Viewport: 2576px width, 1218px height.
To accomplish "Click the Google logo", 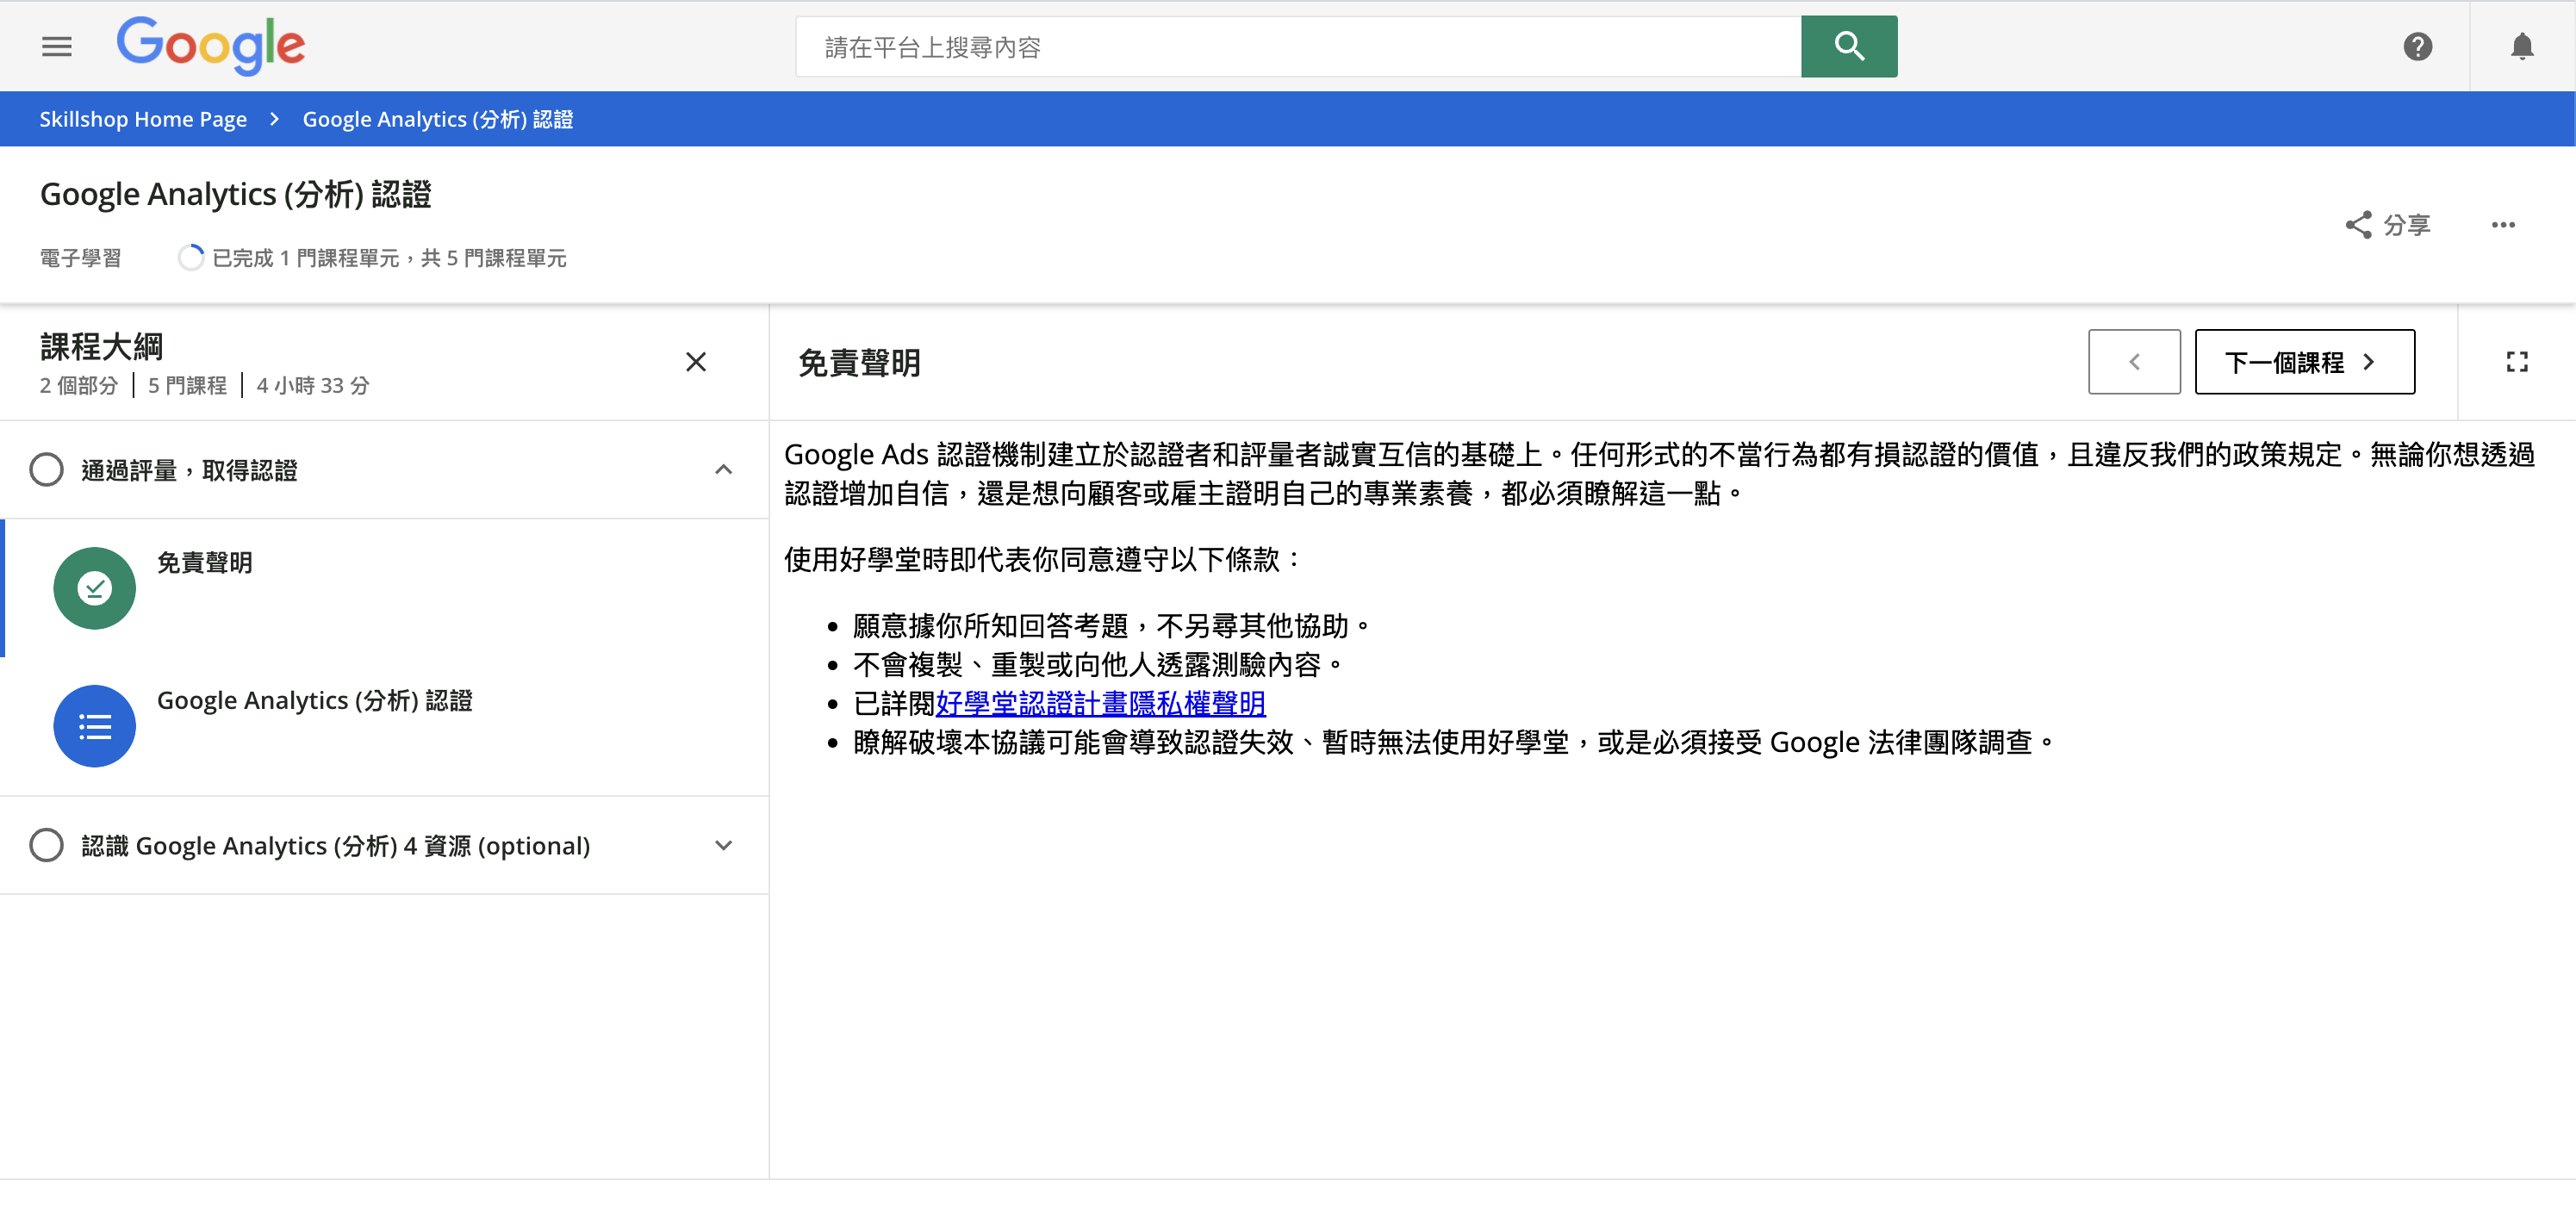I will (x=210, y=46).
